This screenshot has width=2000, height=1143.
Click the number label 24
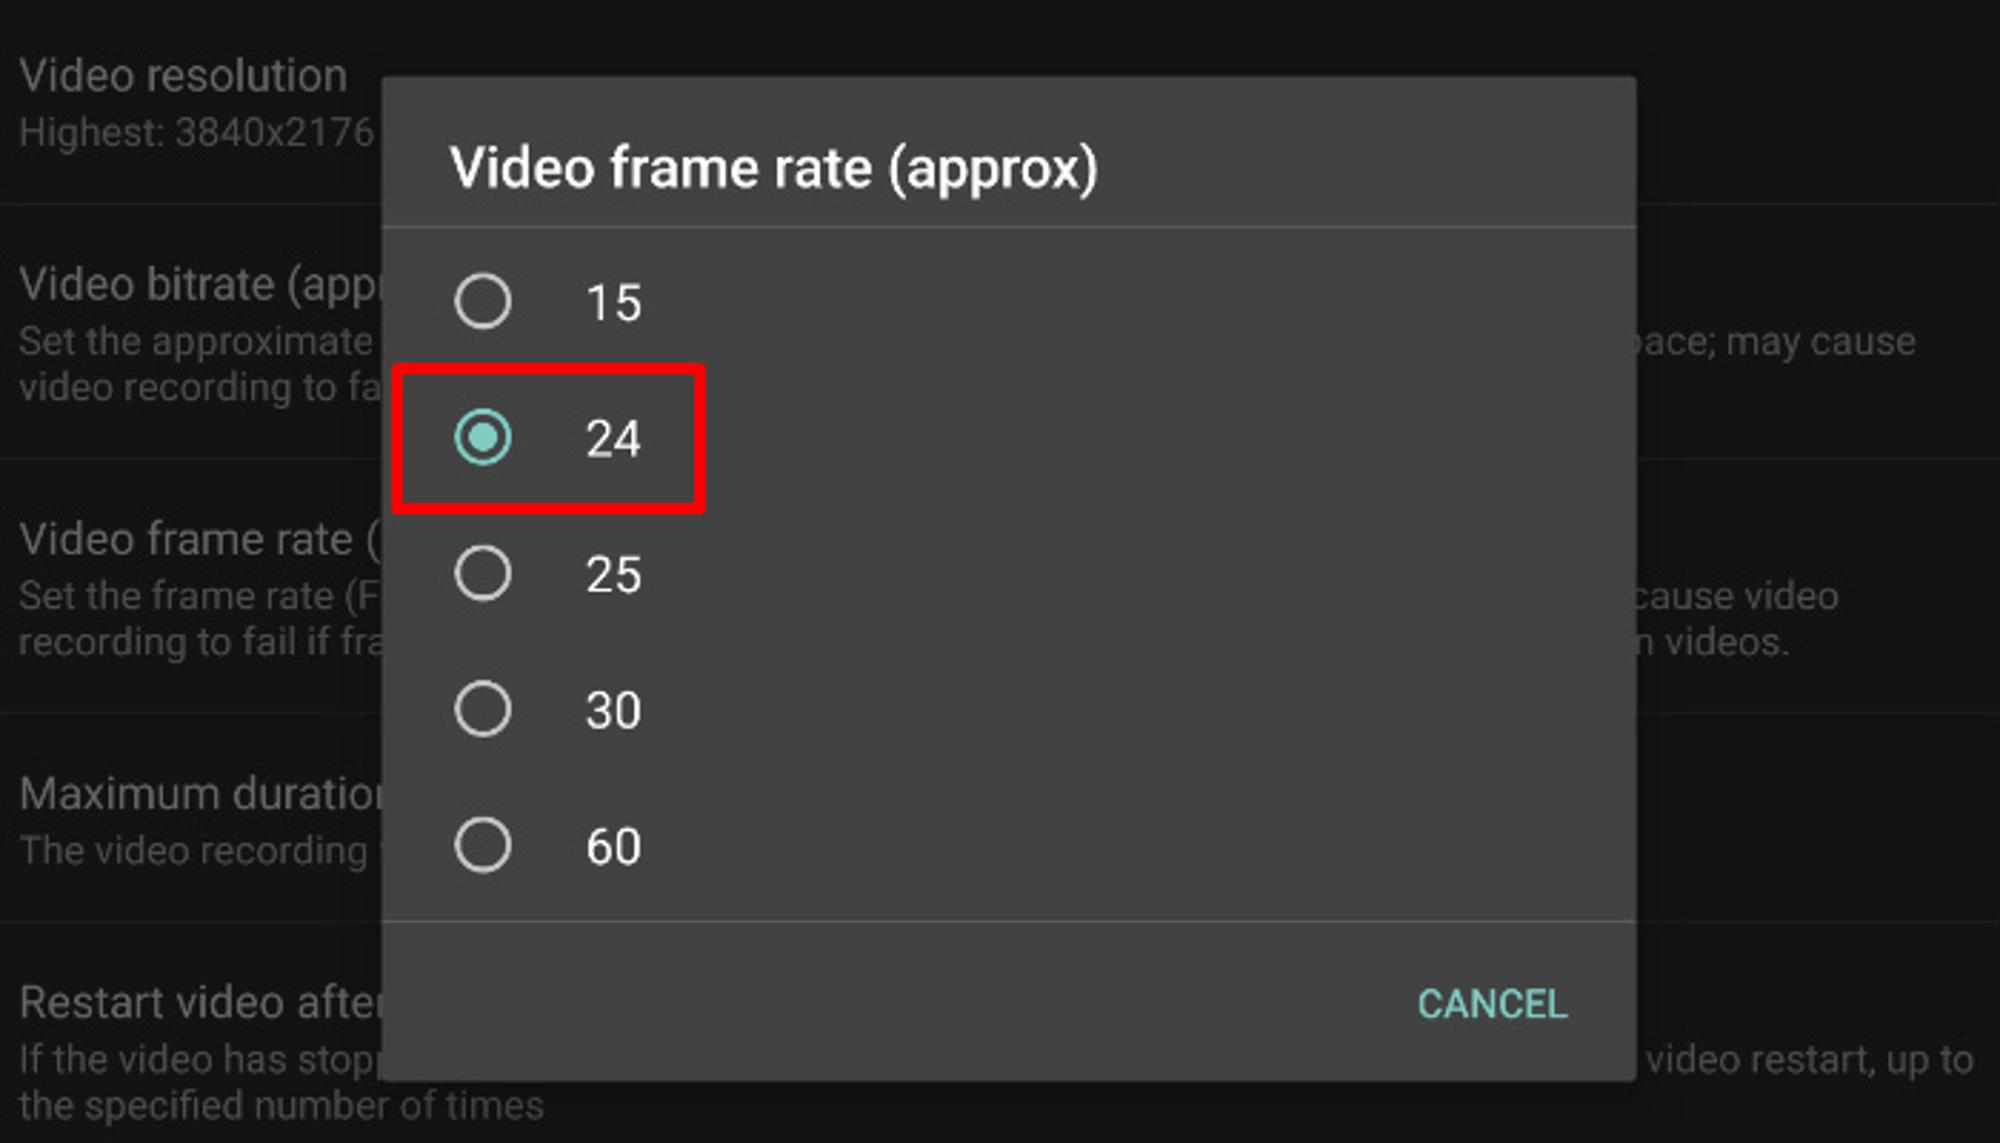[x=613, y=438]
